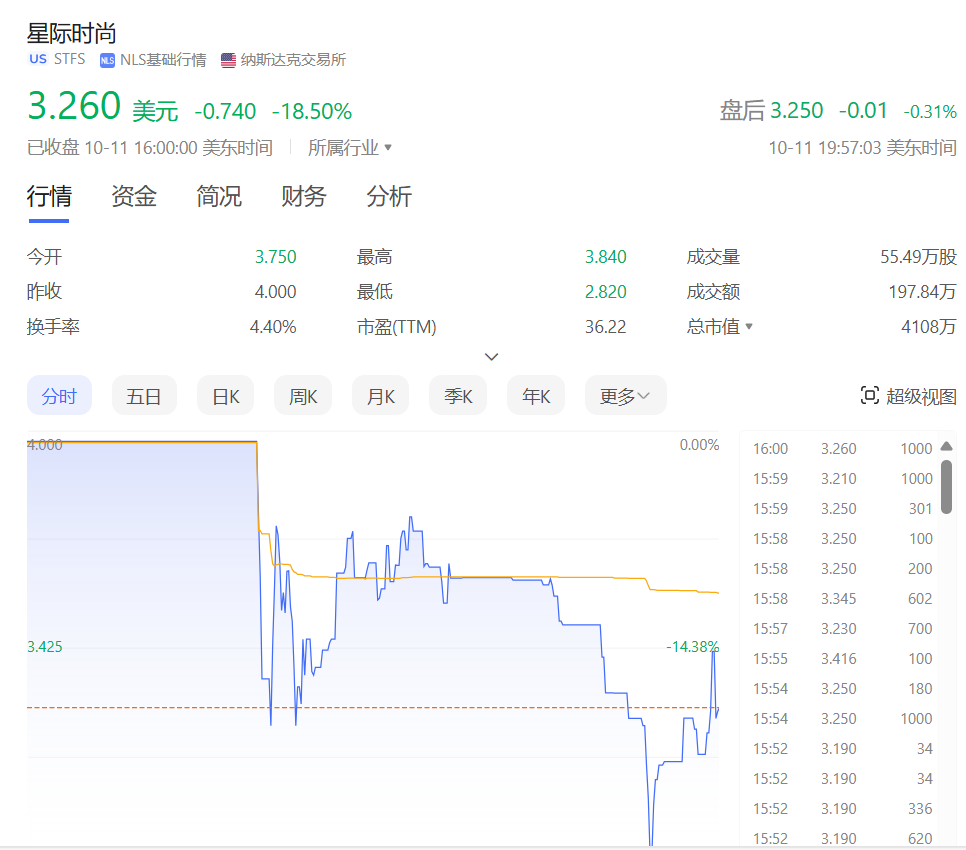Image resolution: width=966 pixels, height=850 pixels.
Task: Expand more stats with the chevron below
Action: (x=492, y=357)
